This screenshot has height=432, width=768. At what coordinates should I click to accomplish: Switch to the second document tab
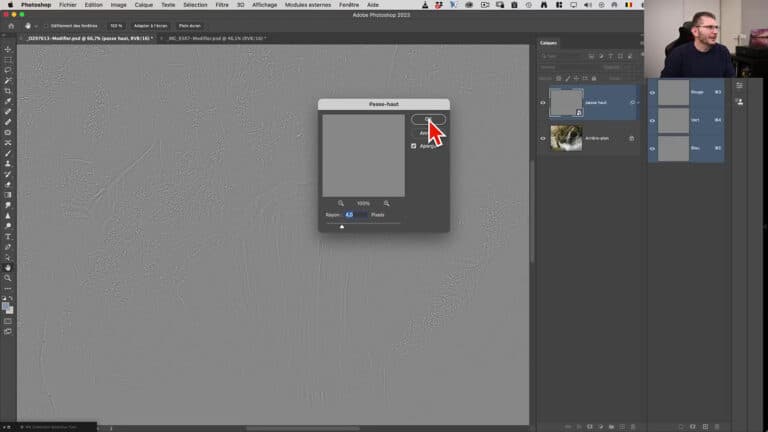pos(217,38)
